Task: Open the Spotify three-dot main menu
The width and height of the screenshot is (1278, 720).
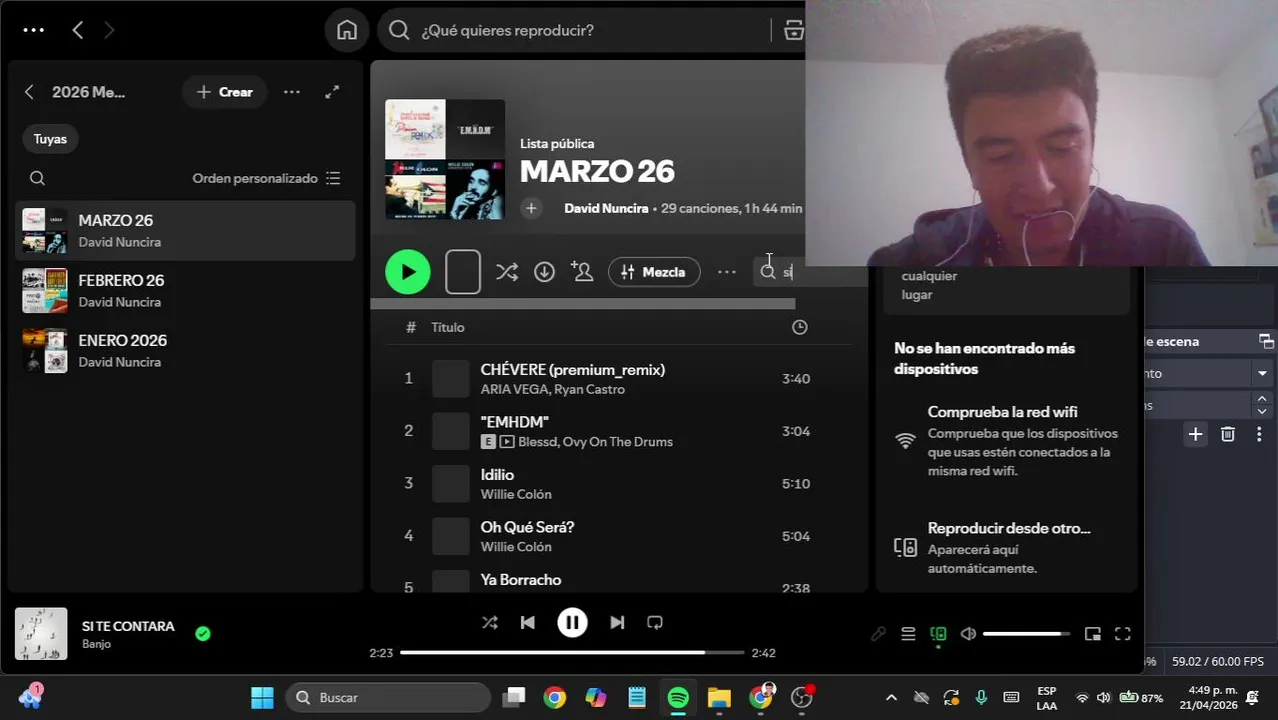Action: tap(33, 30)
